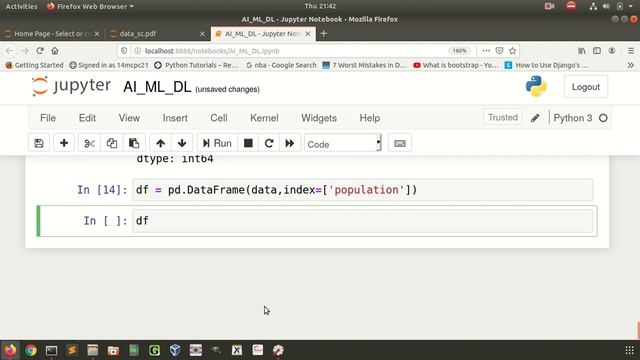Cut selected cells with scissors icon
The width and height of the screenshot is (640, 360).
(89, 143)
